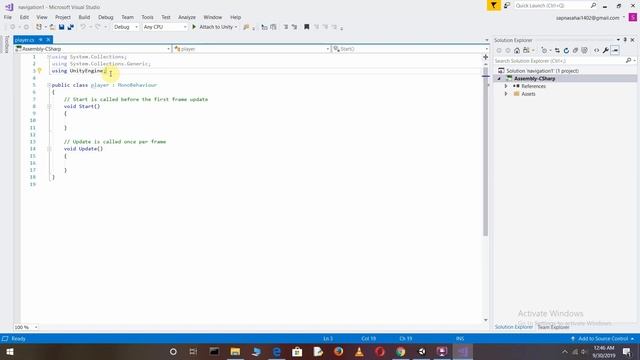This screenshot has width=640, height=360.
Task: Toggle auto hide pin for Solution Explorer
Action: point(625,40)
